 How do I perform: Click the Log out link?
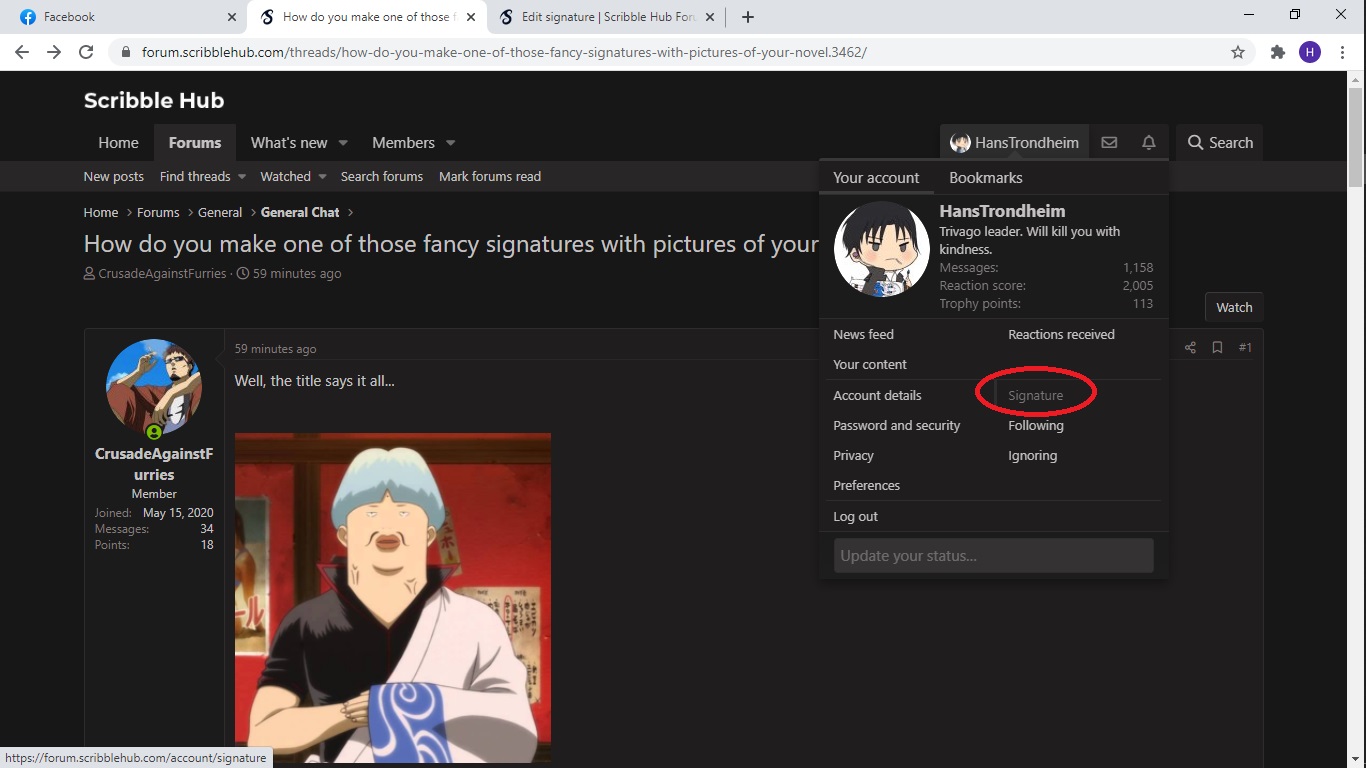[x=855, y=516]
